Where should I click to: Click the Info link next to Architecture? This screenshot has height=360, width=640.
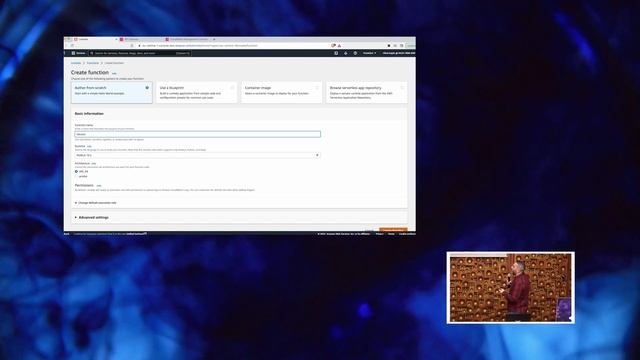93,163
